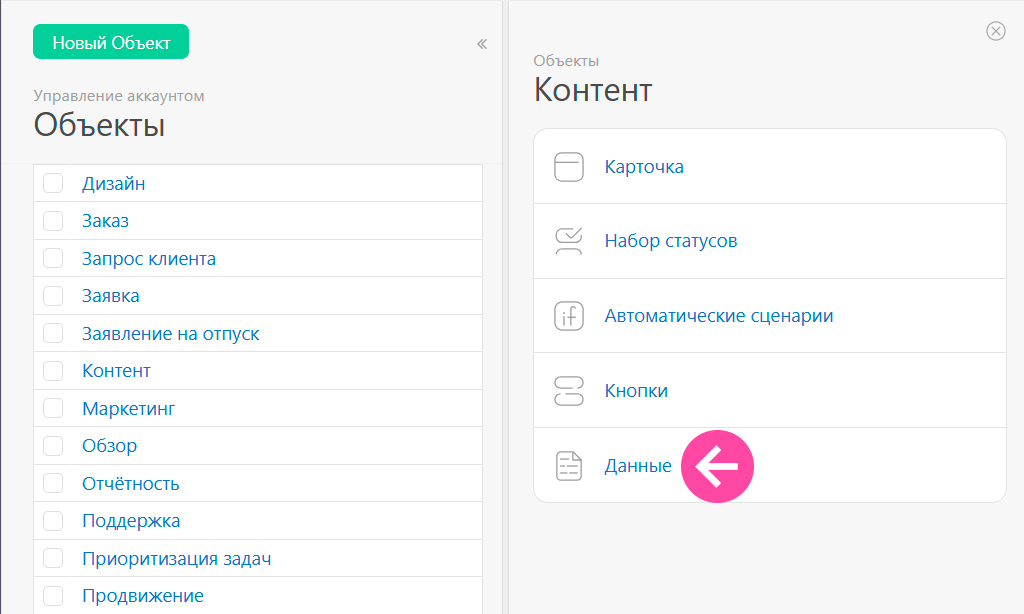The image size is (1024, 614).
Task: Collapse the Объекты sidebar with double chevron
Action: [482, 44]
